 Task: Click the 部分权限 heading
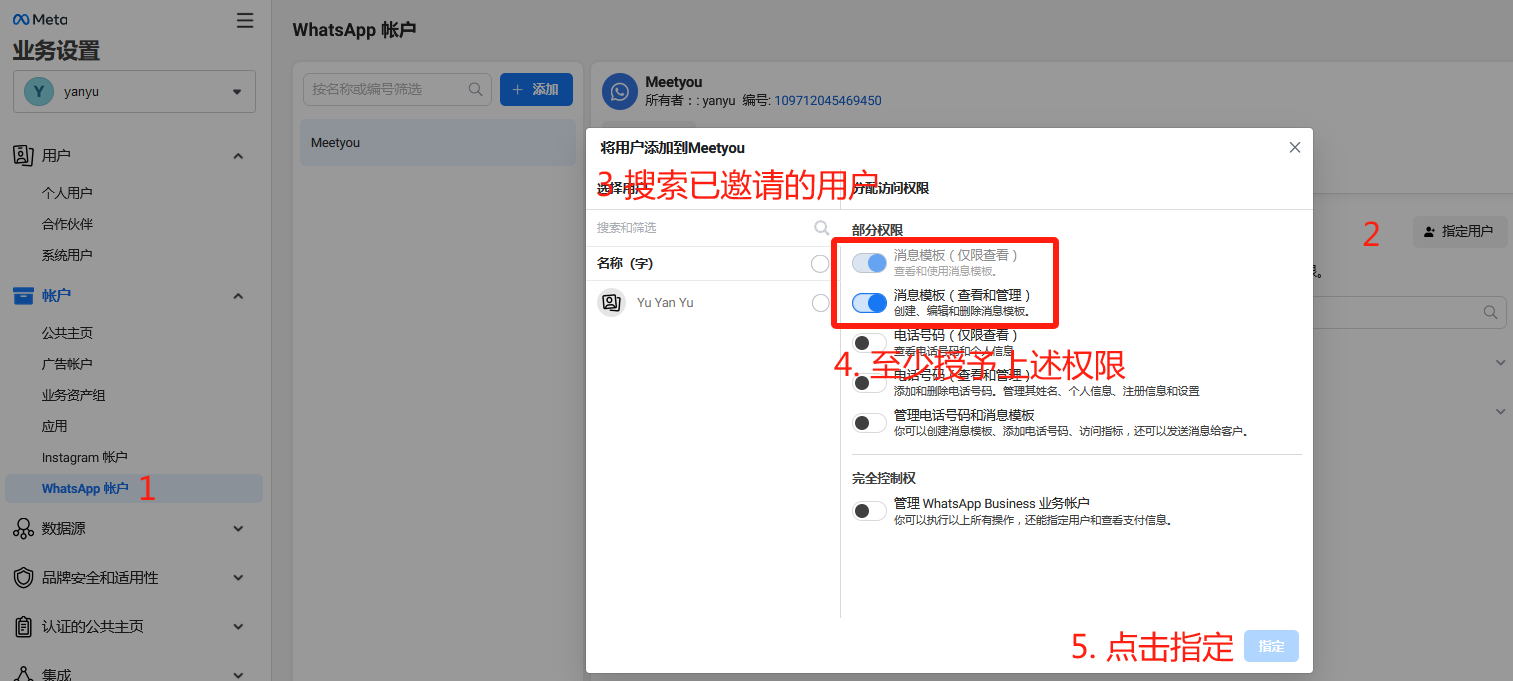877,230
